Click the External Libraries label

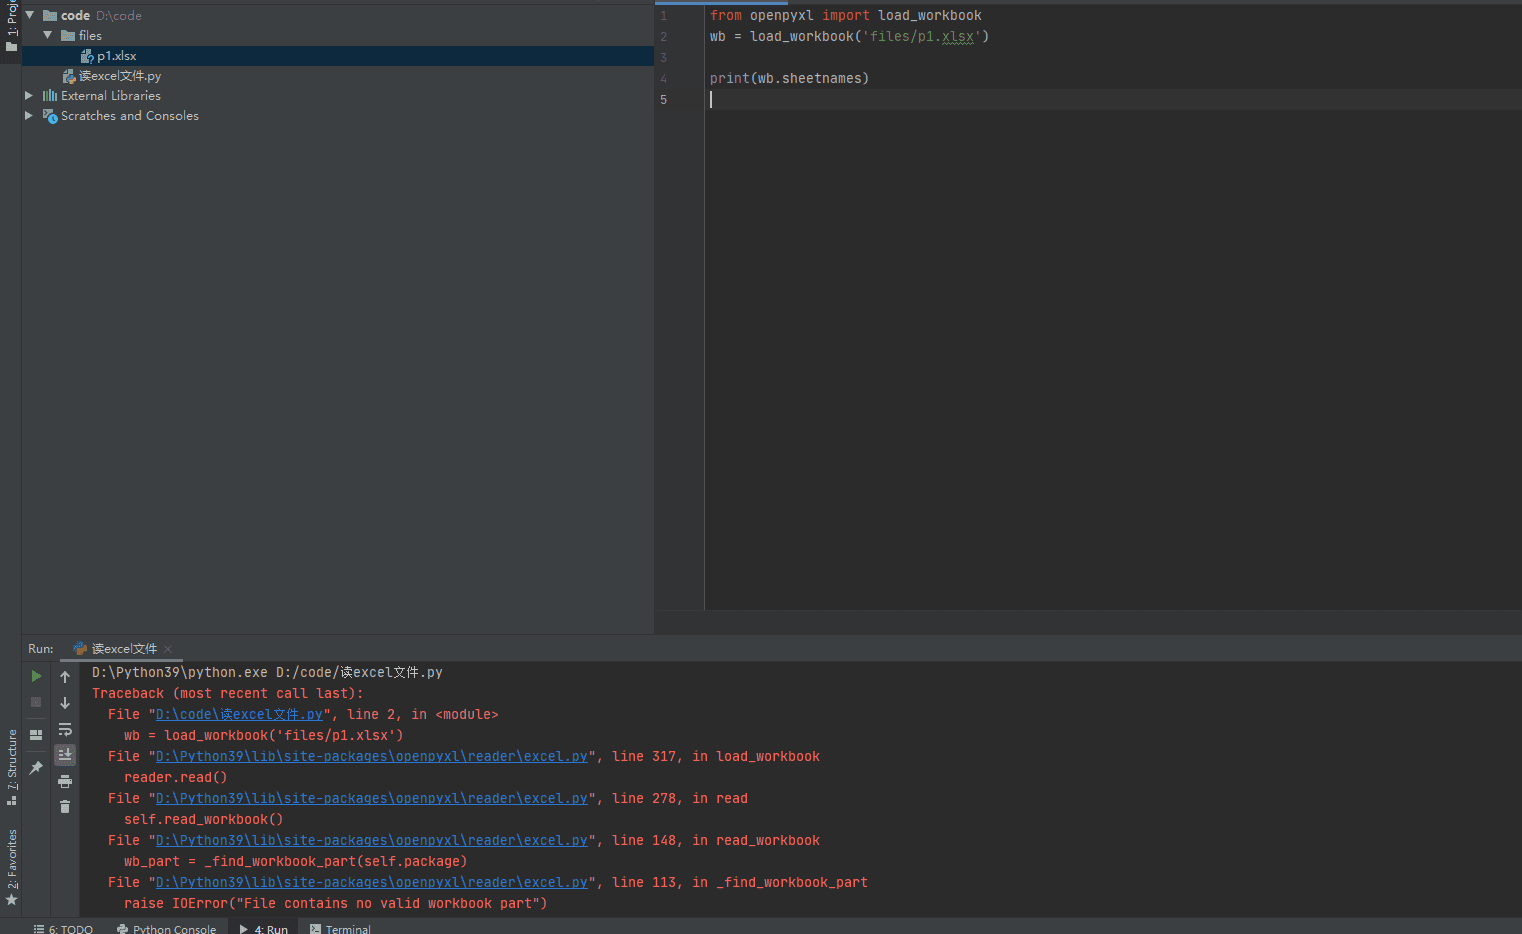[x=111, y=96]
